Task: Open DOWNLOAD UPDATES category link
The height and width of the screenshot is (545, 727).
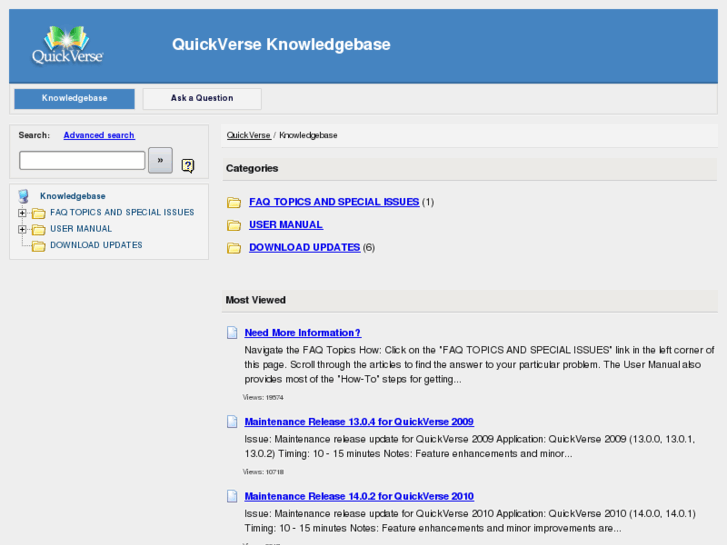Action: 305,247
